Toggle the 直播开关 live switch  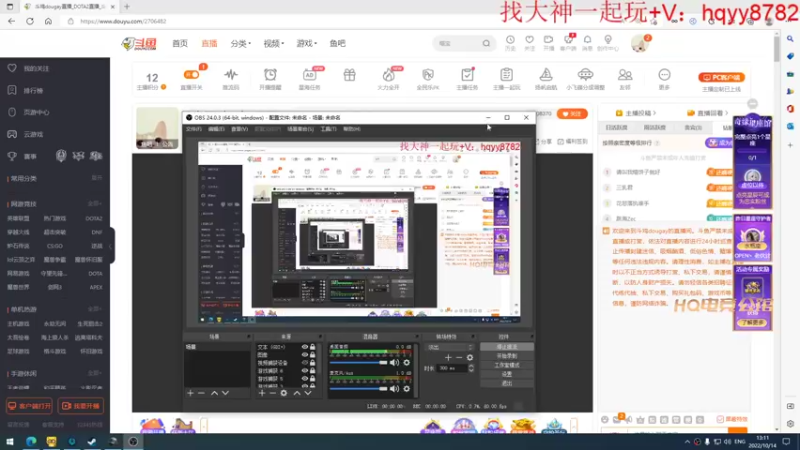coord(191,74)
